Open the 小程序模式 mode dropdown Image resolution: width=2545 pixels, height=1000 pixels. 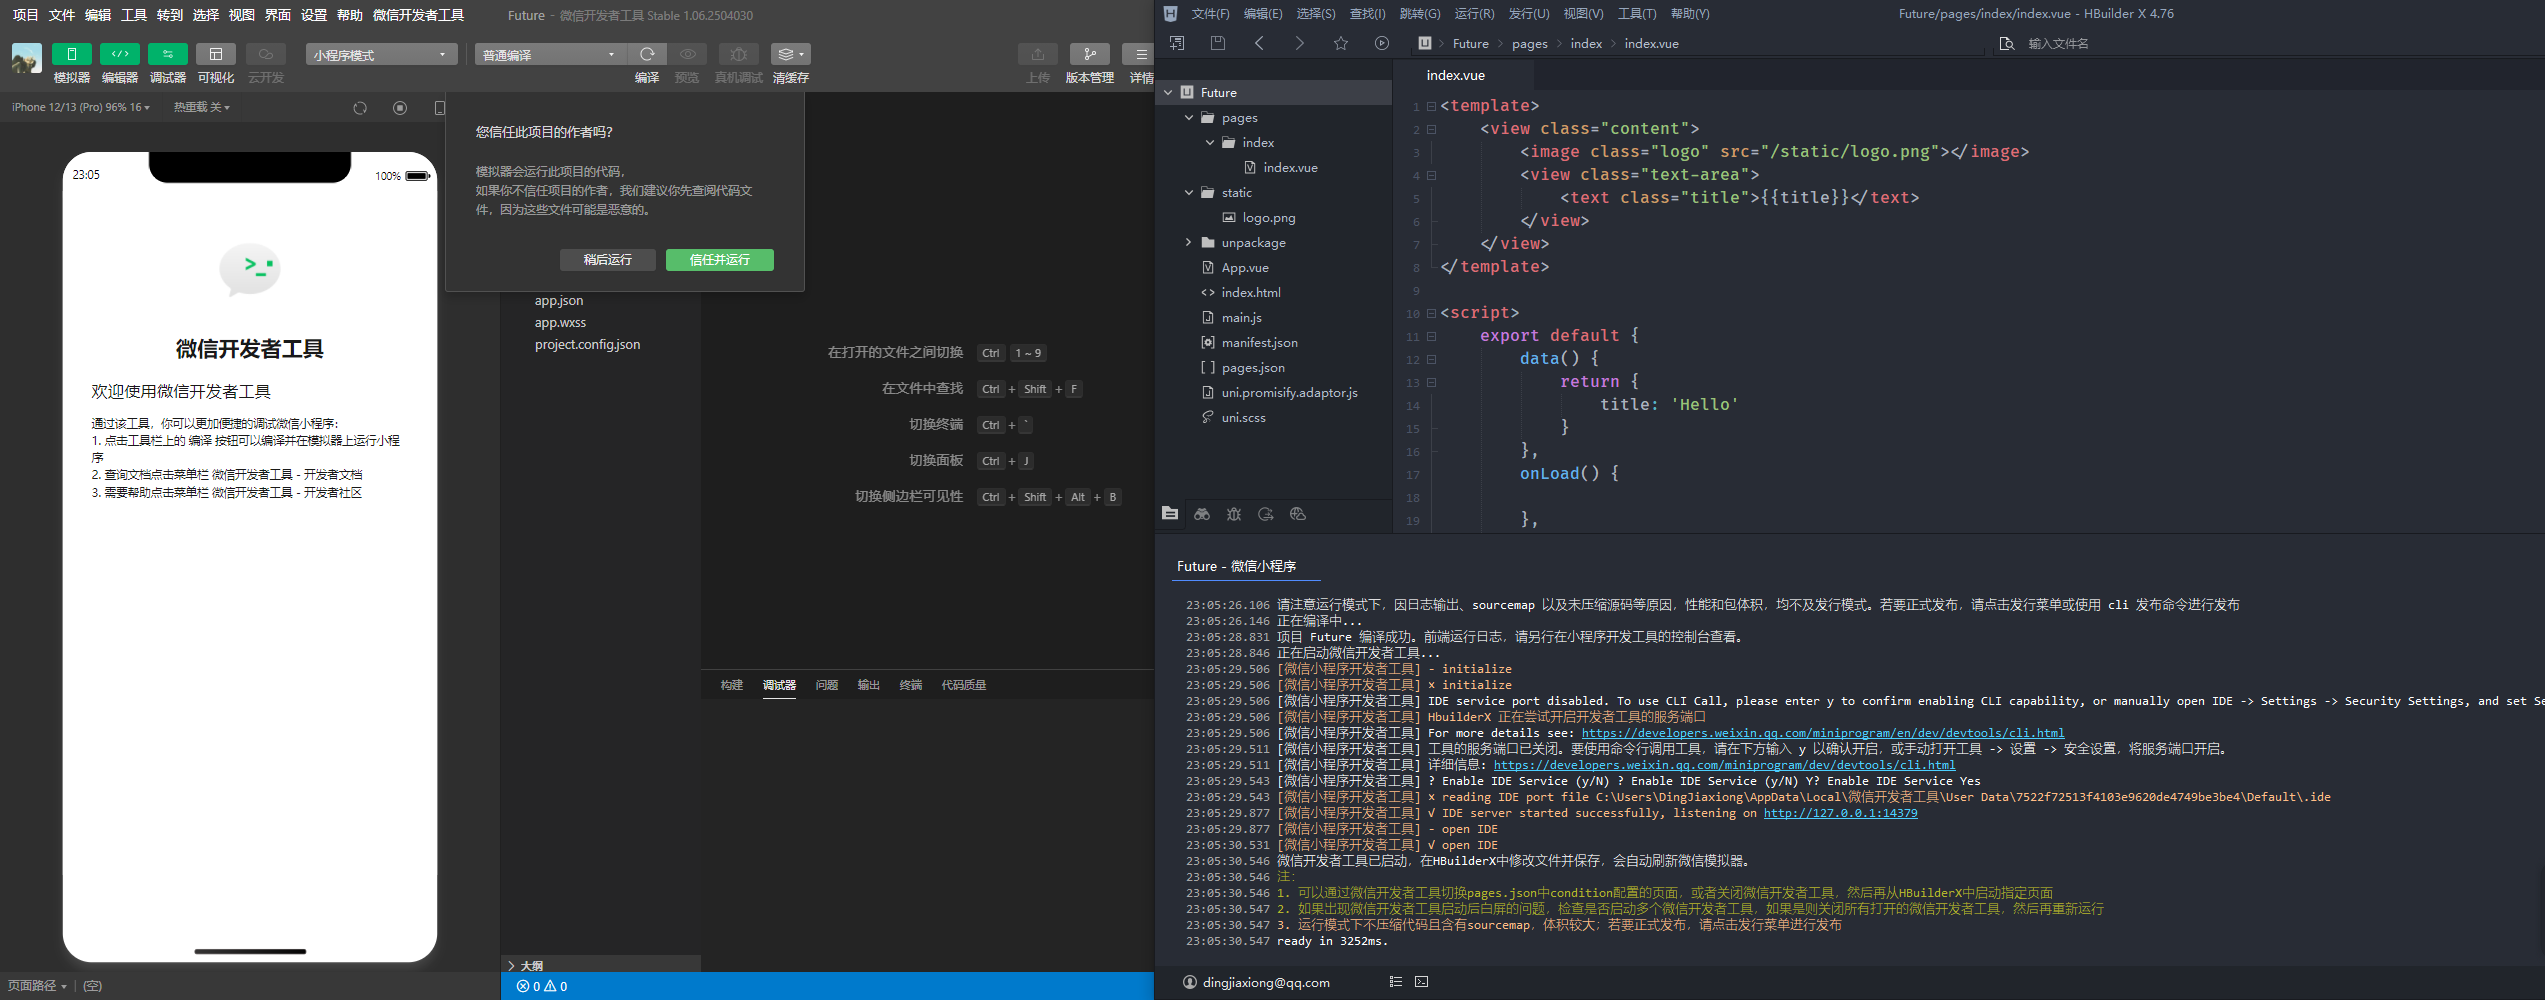(381, 55)
